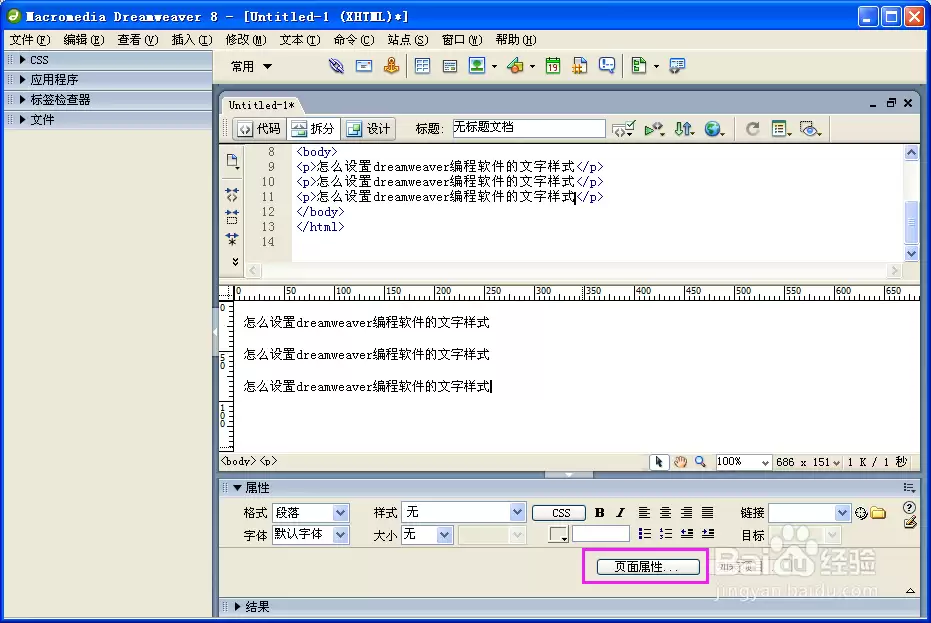Switch to Code view (代码)

[x=259, y=129]
